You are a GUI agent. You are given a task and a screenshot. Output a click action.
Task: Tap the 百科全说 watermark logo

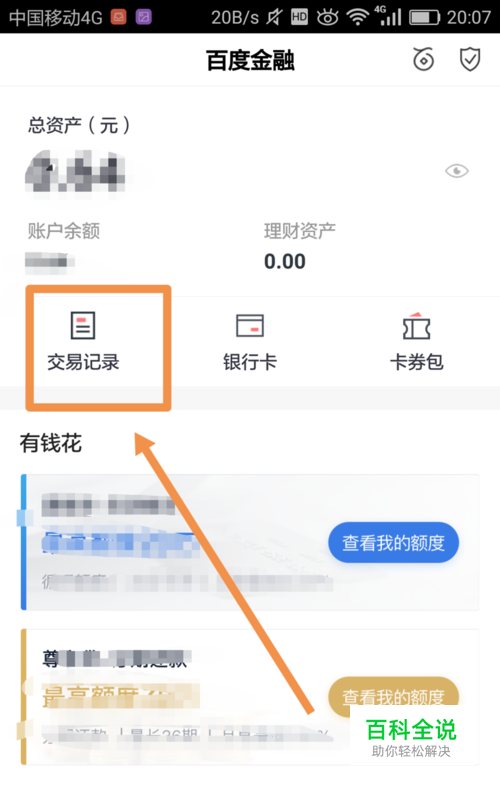pyautogui.click(x=411, y=737)
